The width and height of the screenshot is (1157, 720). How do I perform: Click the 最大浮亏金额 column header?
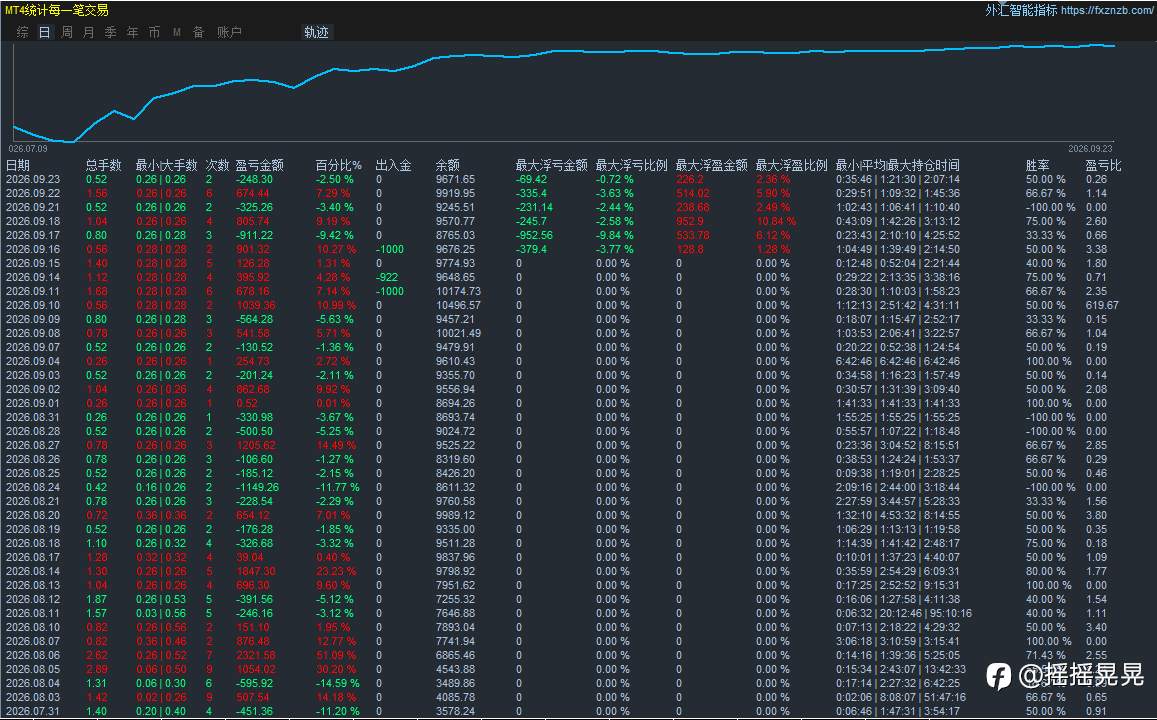point(551,165)
